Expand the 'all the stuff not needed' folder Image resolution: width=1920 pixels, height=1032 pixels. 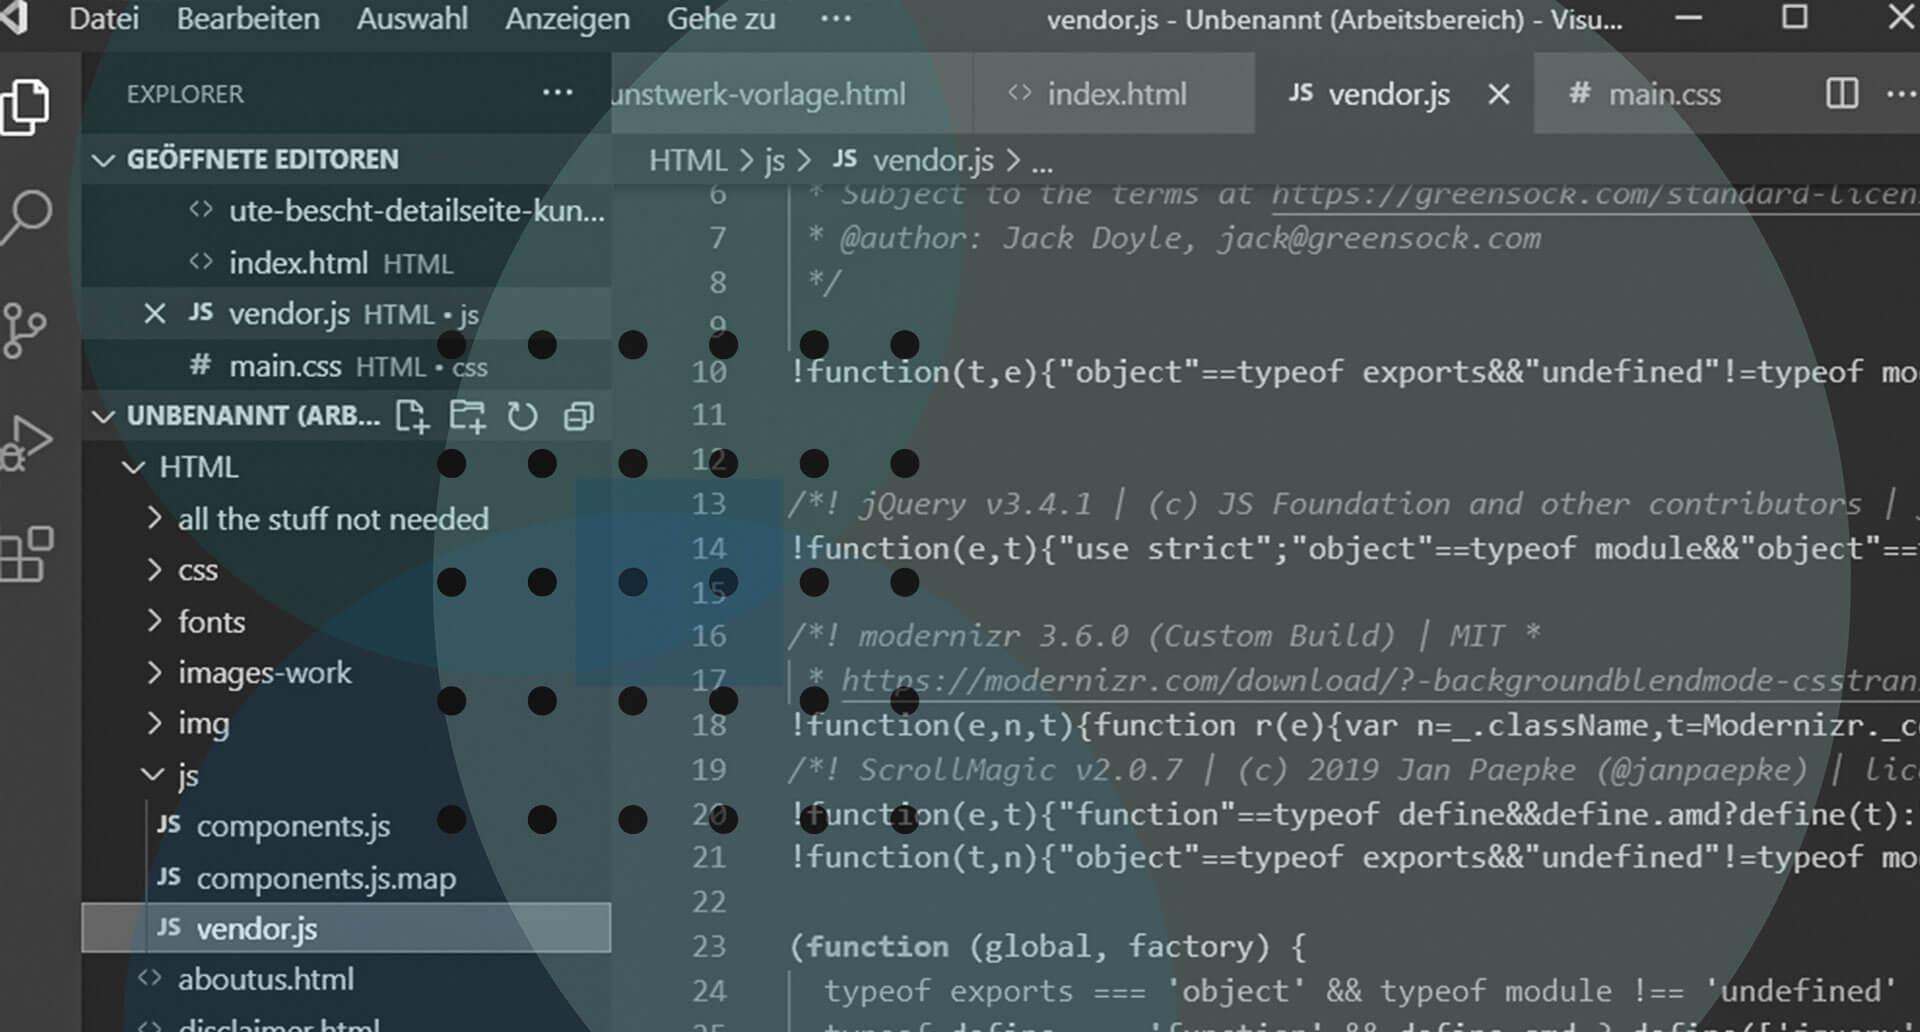click(x=346, y=519)
